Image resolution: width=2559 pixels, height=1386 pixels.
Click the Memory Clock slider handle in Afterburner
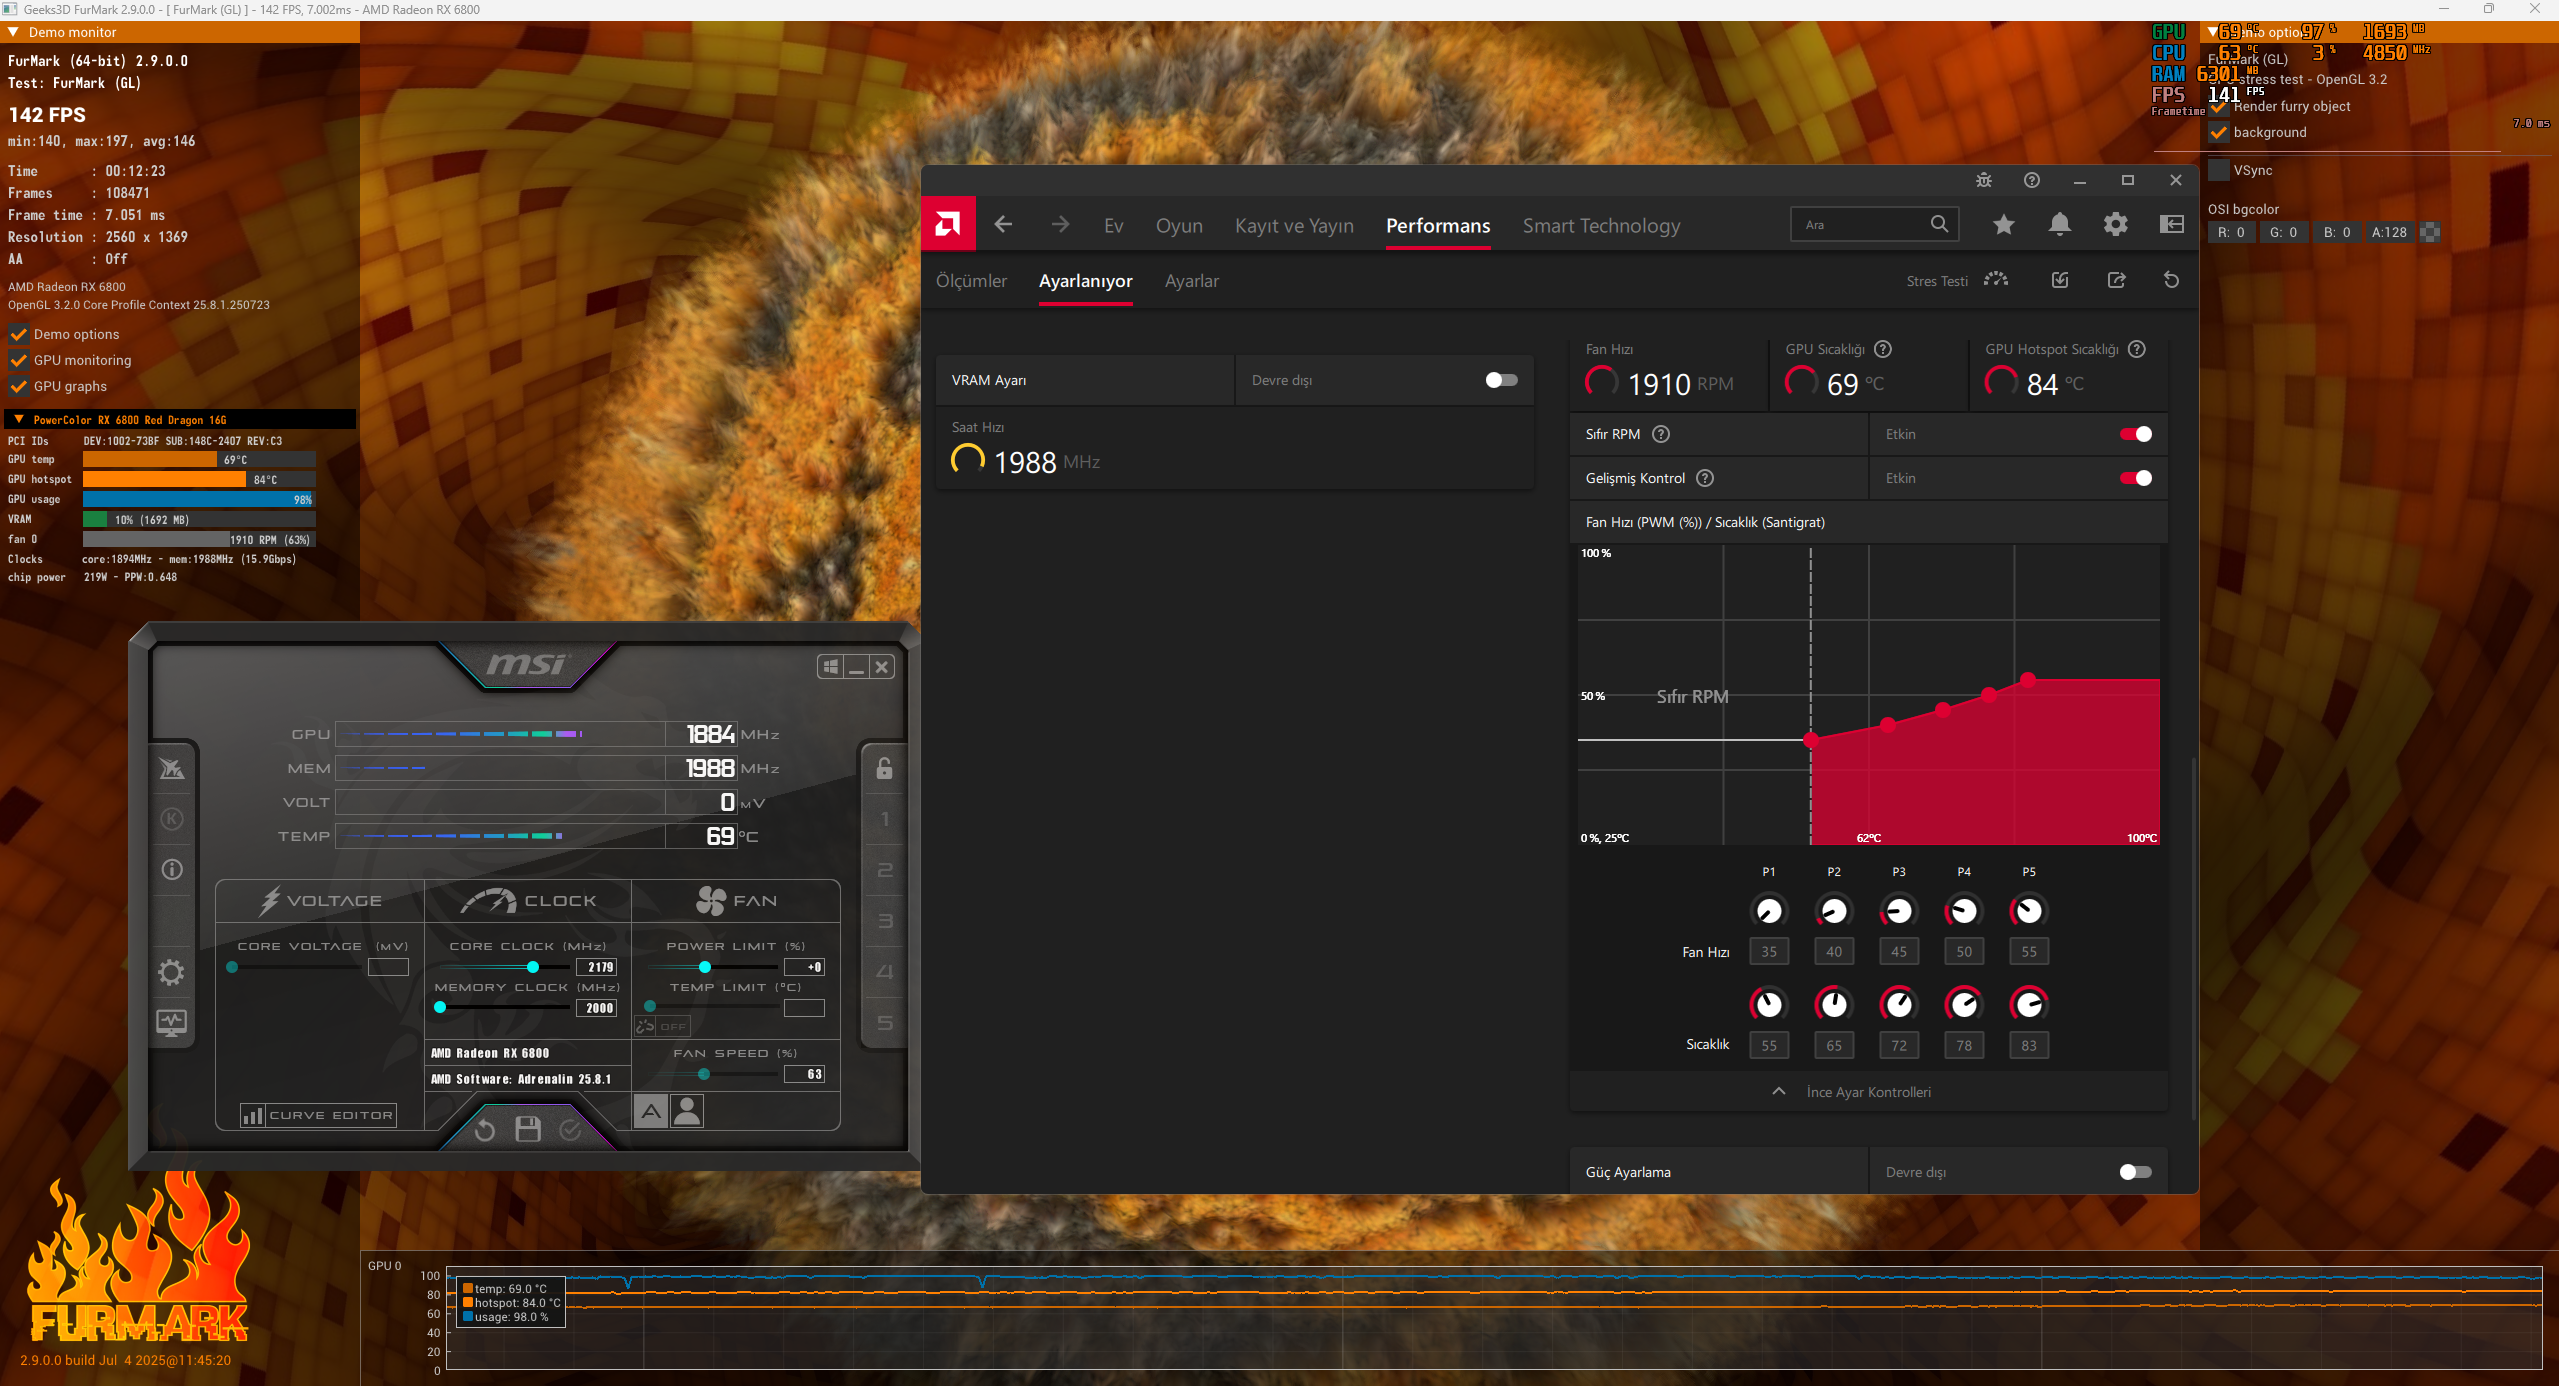pyautogui.click(x=440, y=1007)
